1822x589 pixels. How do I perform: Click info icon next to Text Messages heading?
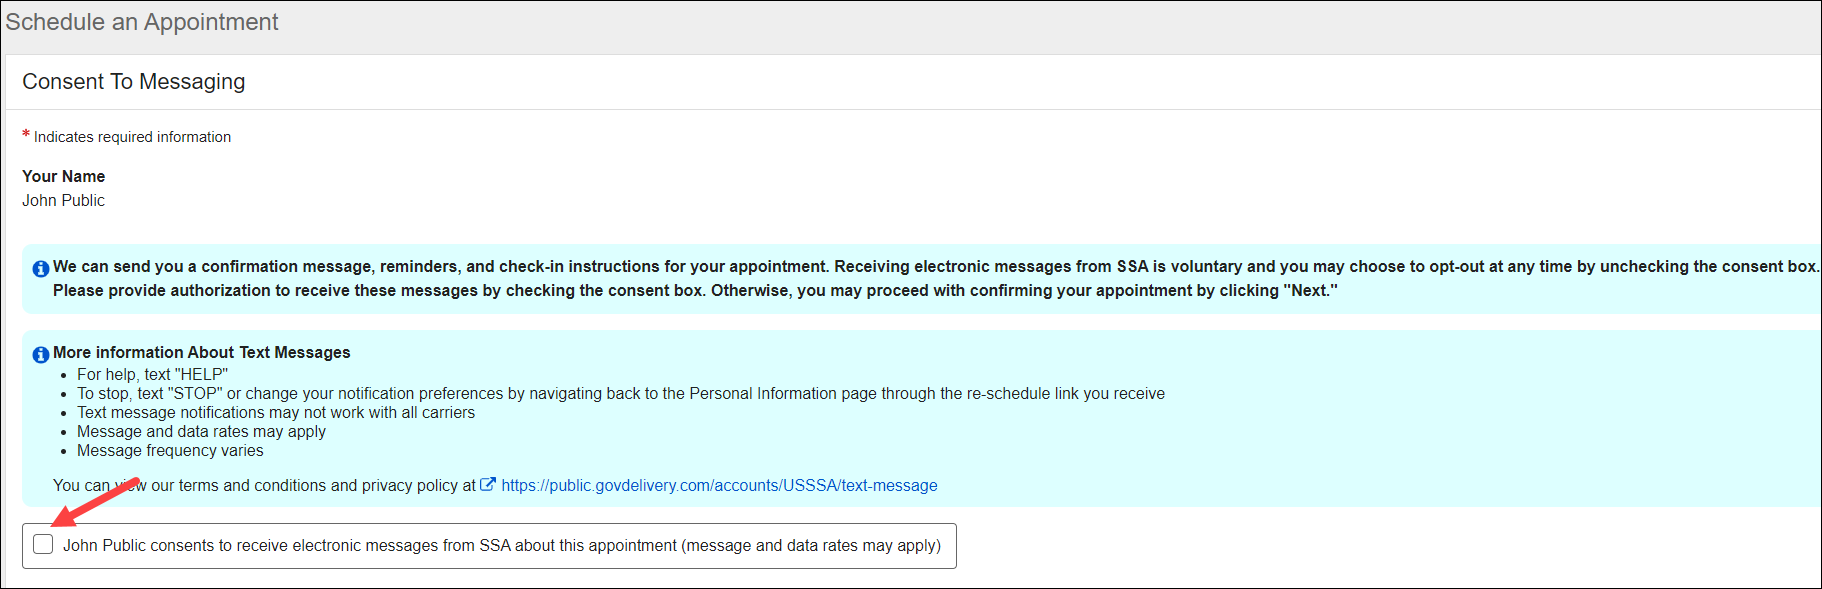pos(41,354)
